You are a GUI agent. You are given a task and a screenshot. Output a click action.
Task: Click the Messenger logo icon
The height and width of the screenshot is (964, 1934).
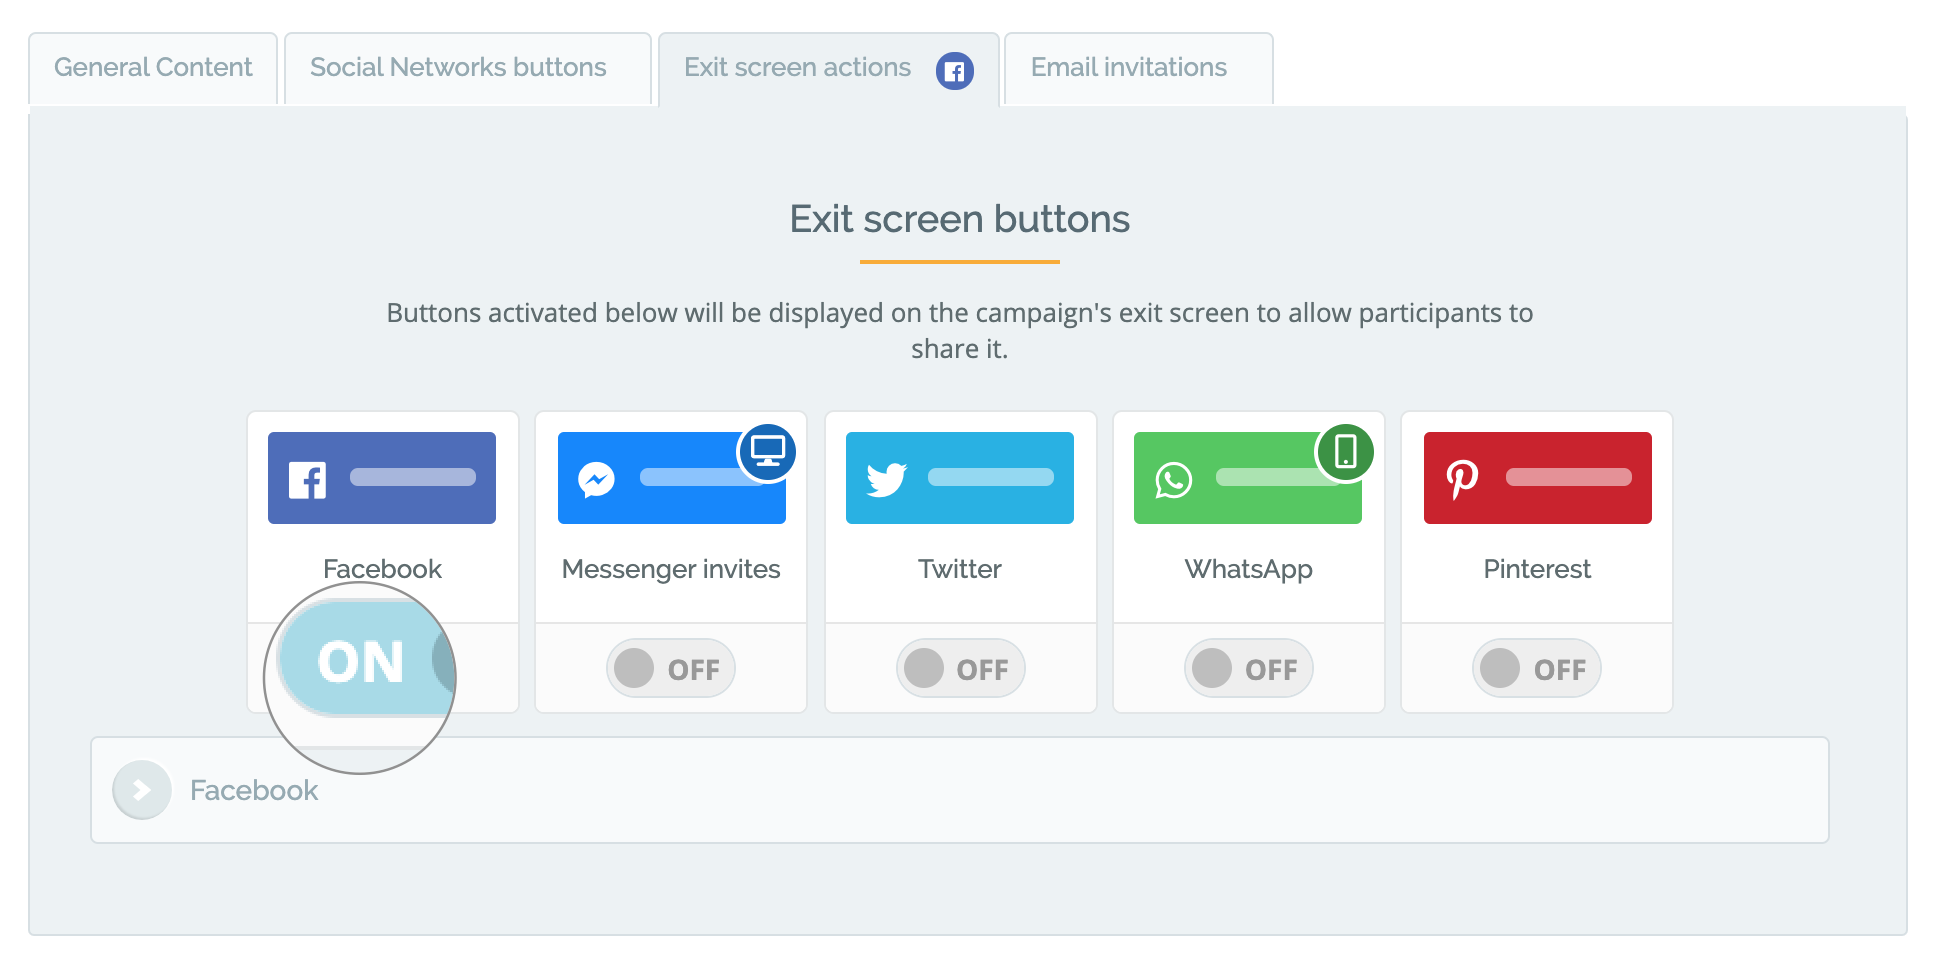(596, 480)
